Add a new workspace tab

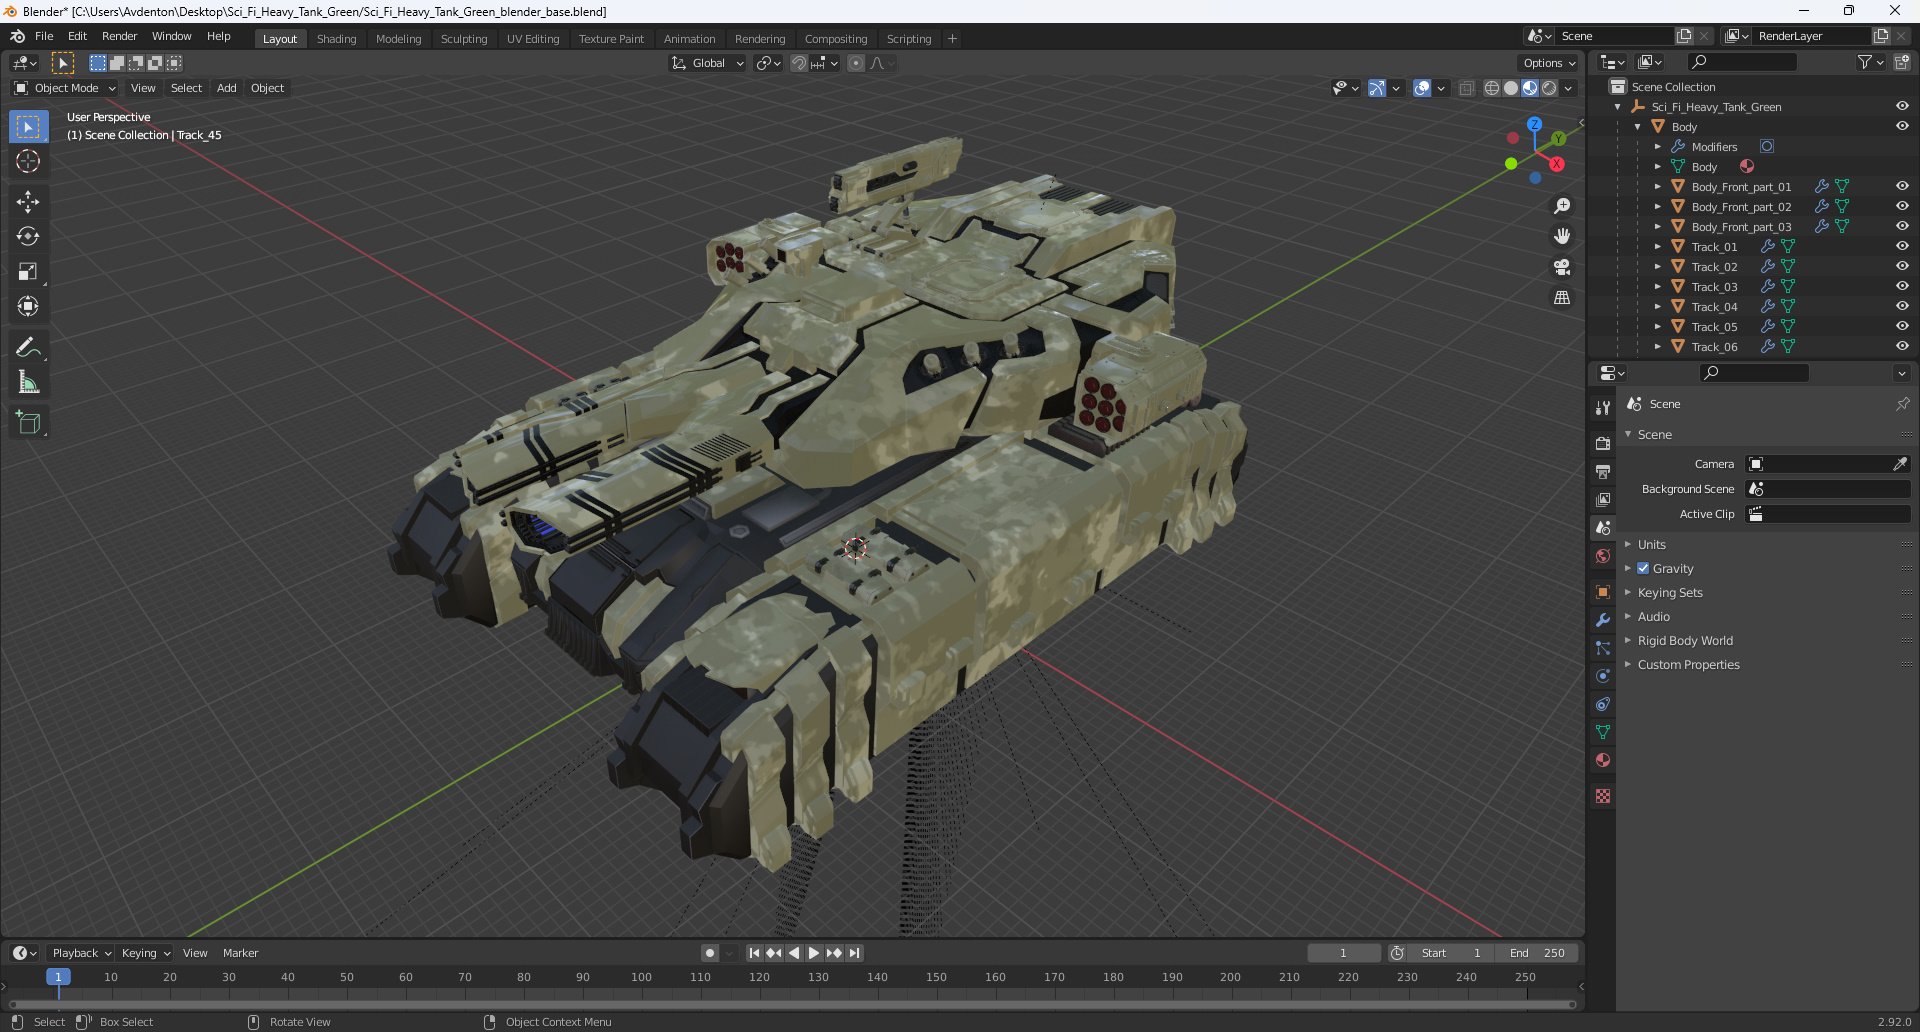point(952,39)
